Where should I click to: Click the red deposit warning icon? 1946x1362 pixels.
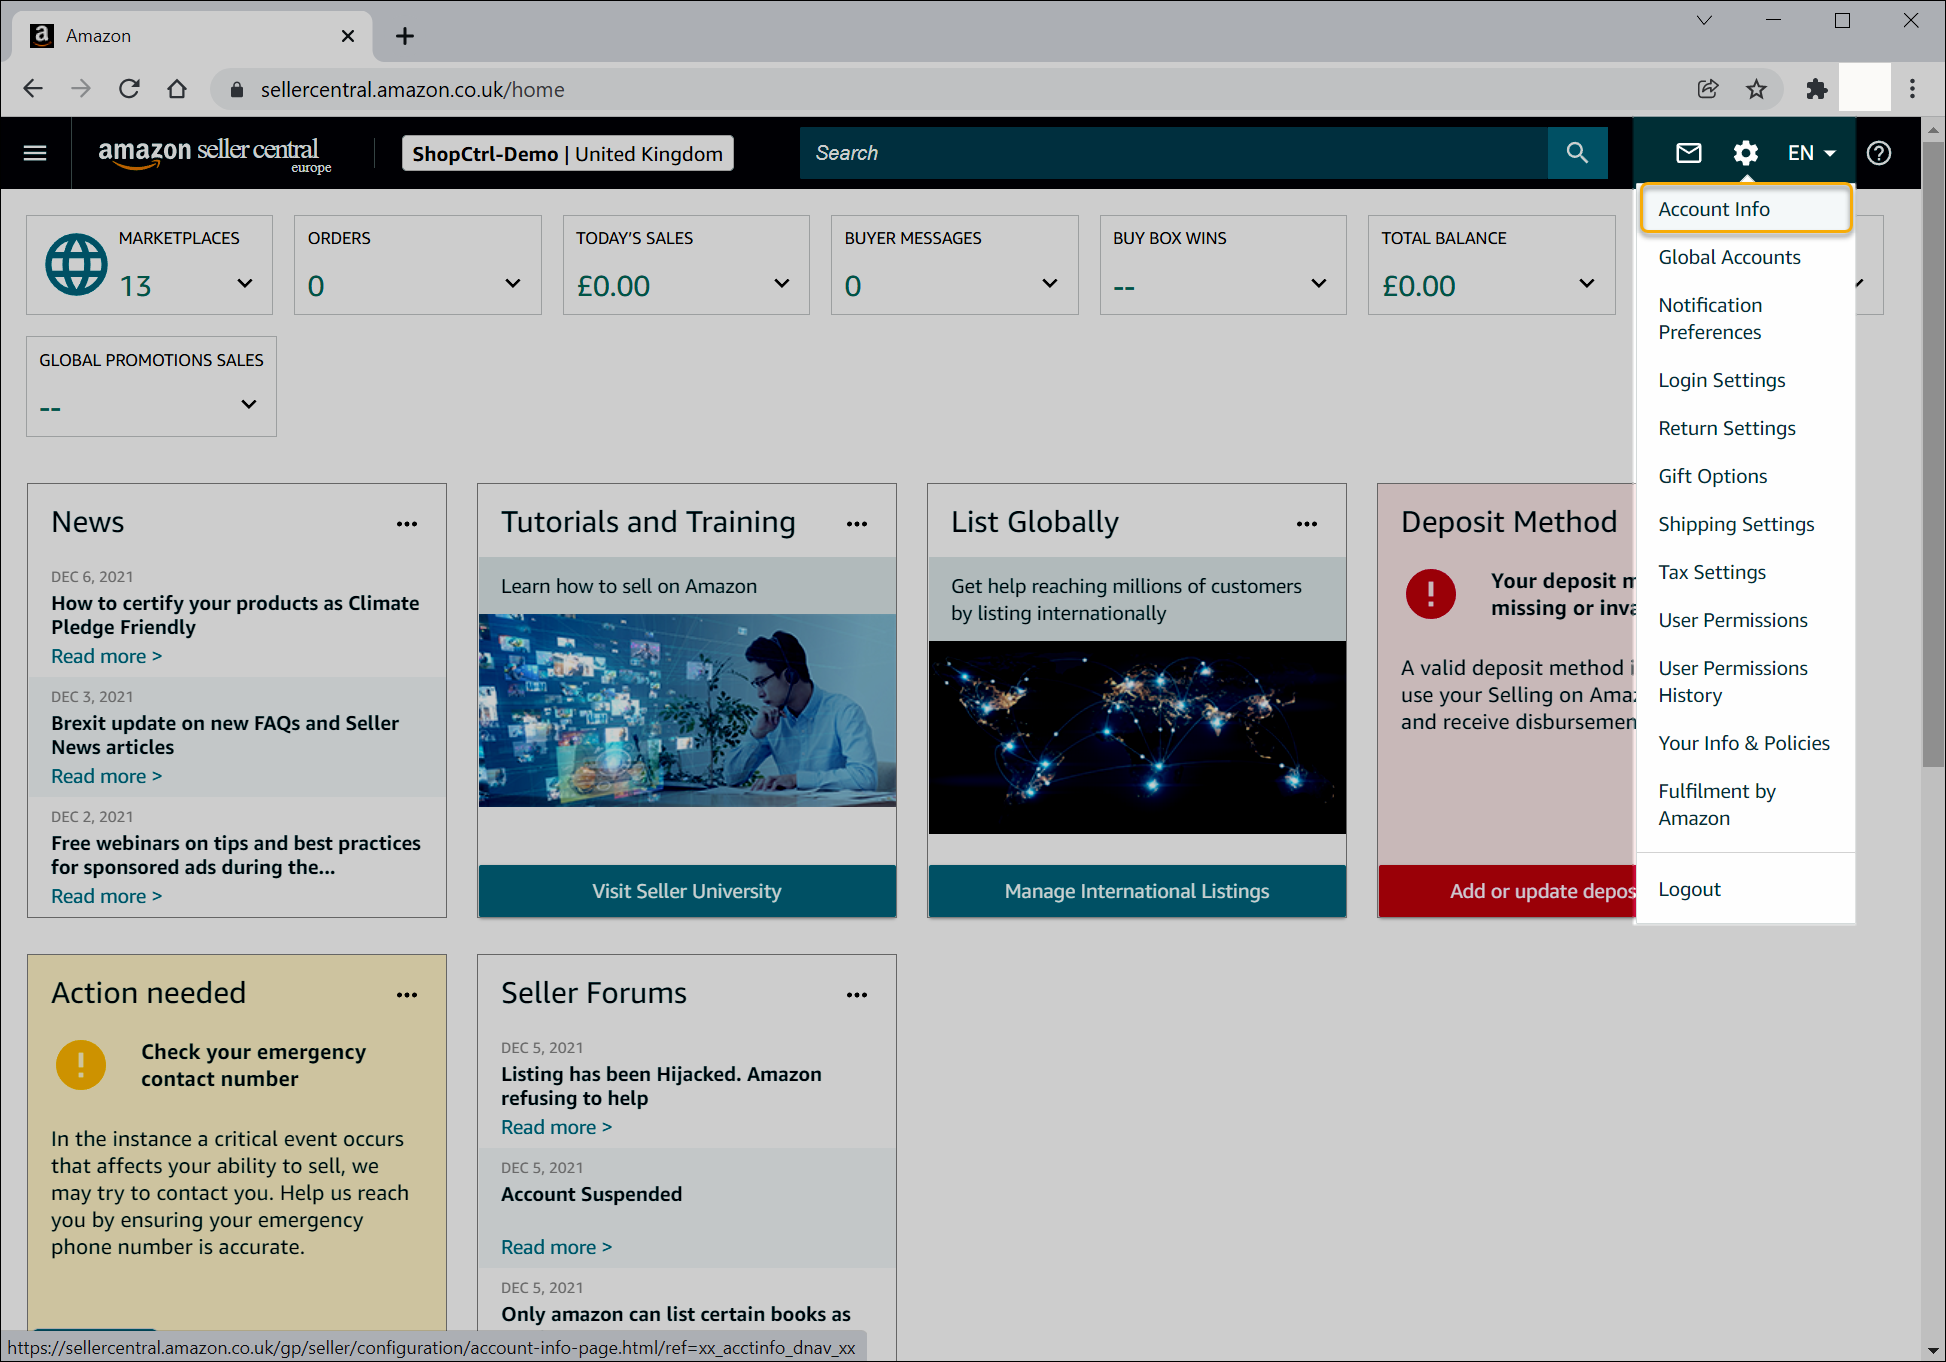[x=1431, y=594]
